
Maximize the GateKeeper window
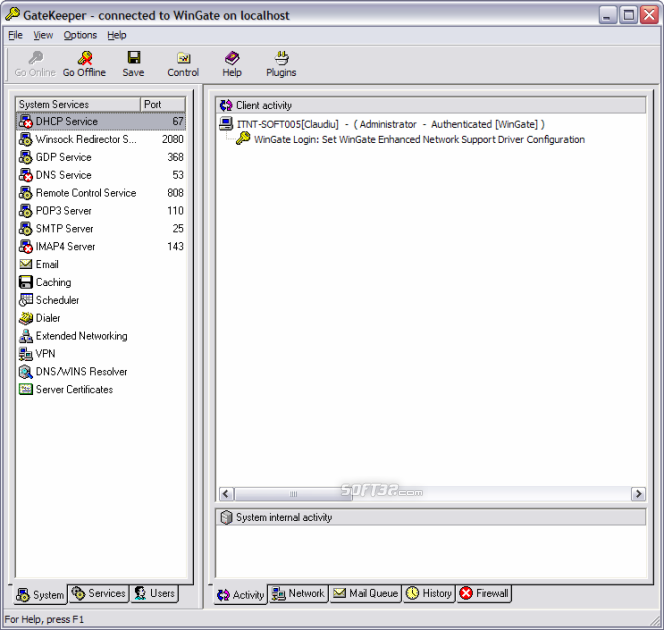coord(629,15)
